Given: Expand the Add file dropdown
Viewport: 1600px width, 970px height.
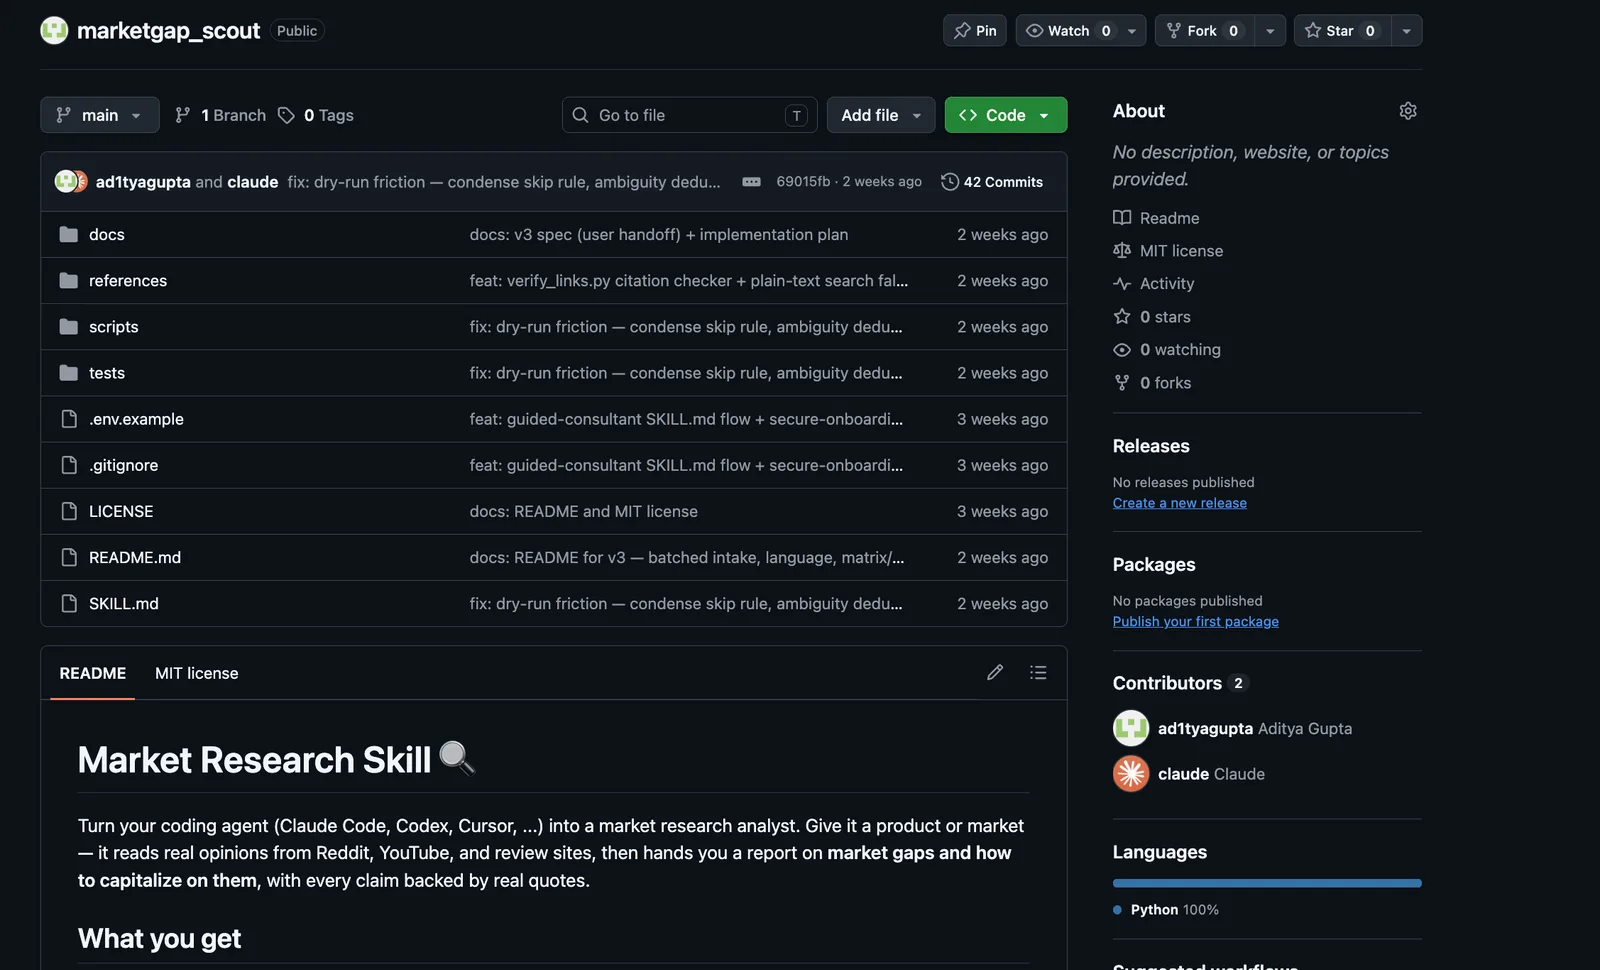Looking at the screenshot, I should click(x=881, y=115).
